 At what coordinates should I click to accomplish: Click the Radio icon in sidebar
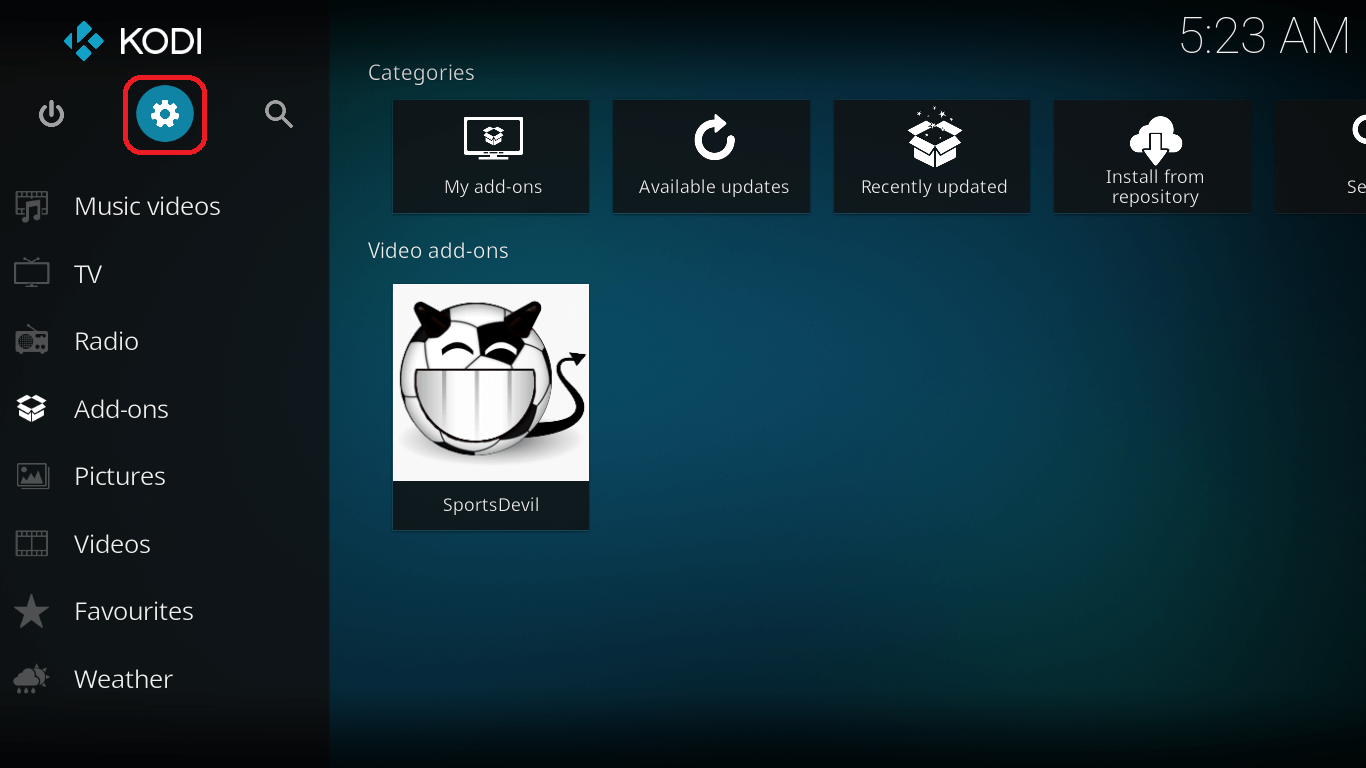click(32, 341)
